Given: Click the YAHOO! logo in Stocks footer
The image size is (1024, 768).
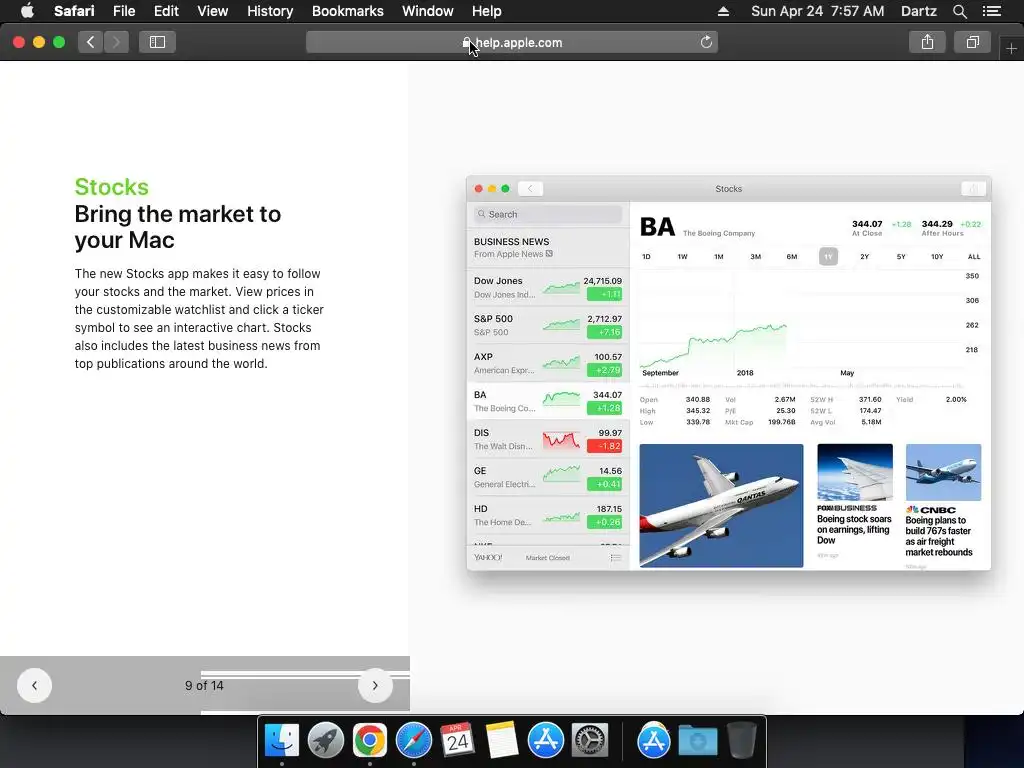Looking at the screenshot, I should pos(488,558).
